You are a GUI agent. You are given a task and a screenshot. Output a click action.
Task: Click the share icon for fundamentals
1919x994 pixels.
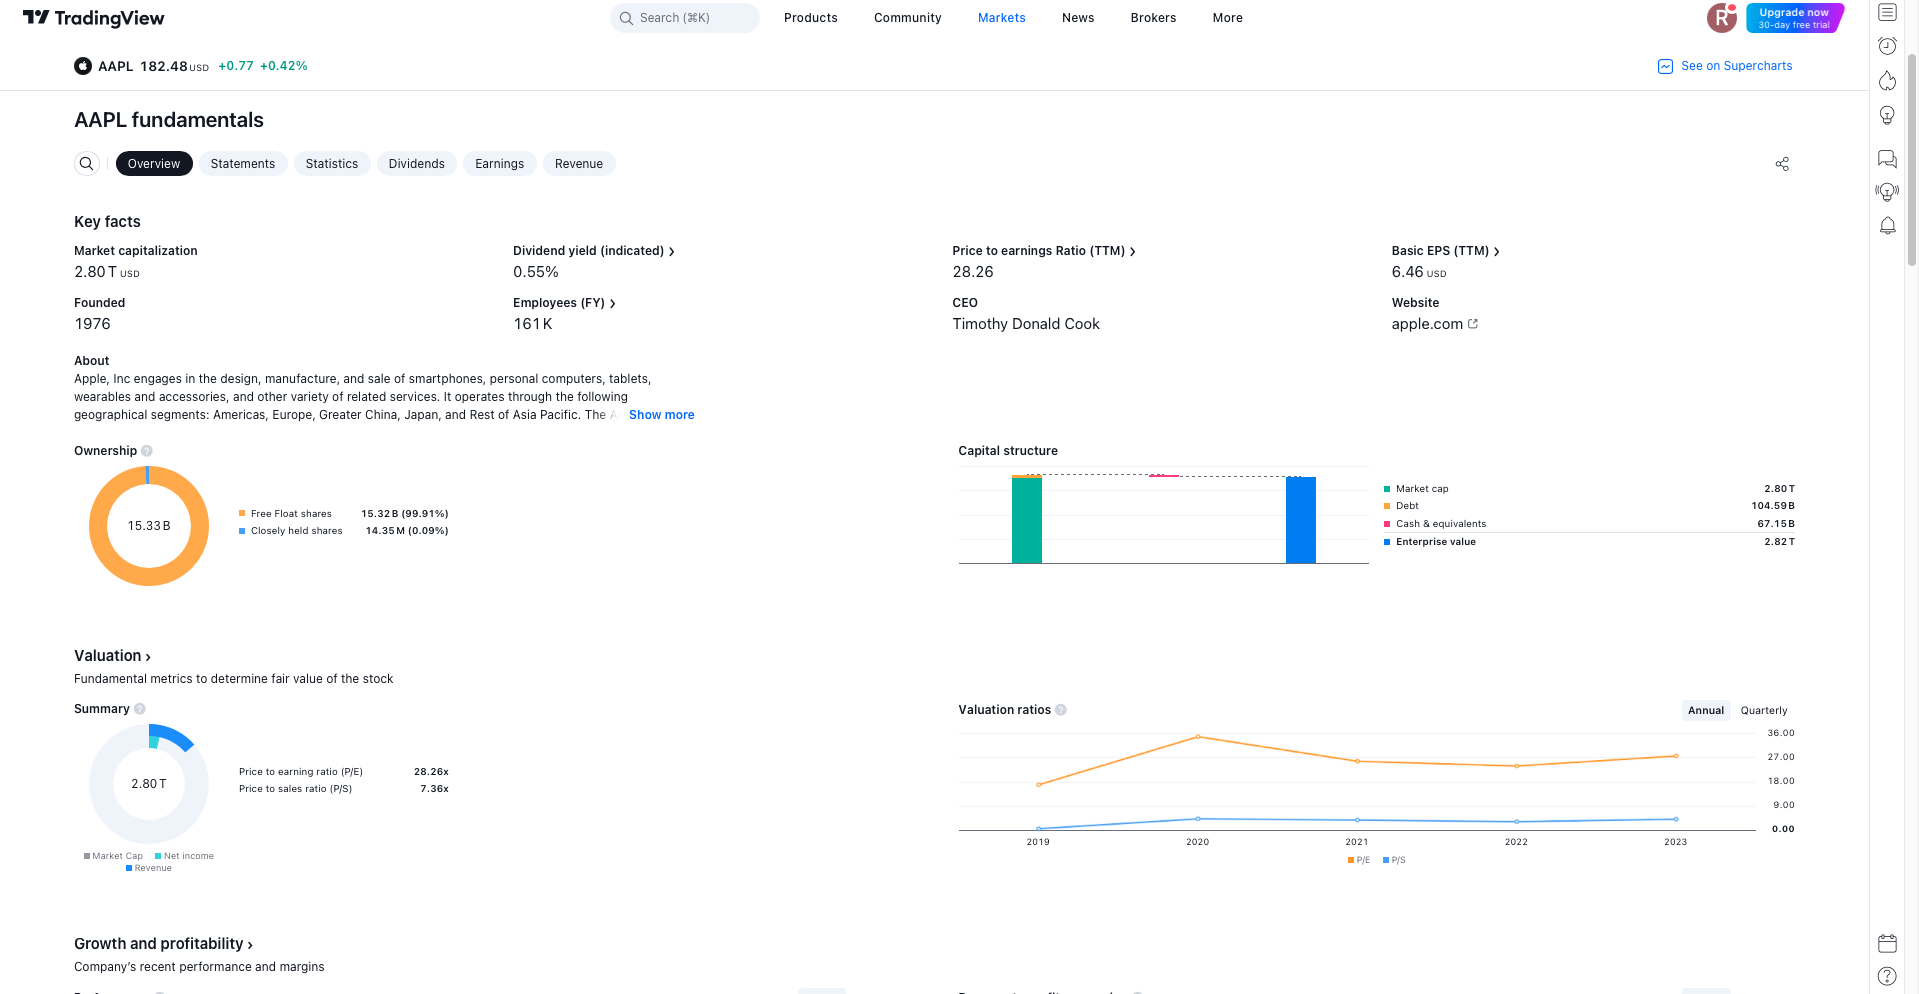coord(1782,164)
